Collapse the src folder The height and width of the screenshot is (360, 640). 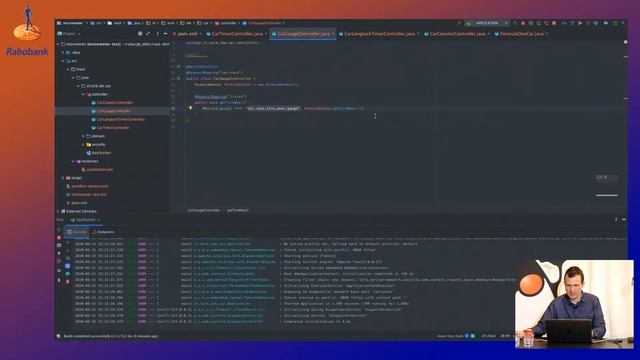click(63, 61)
